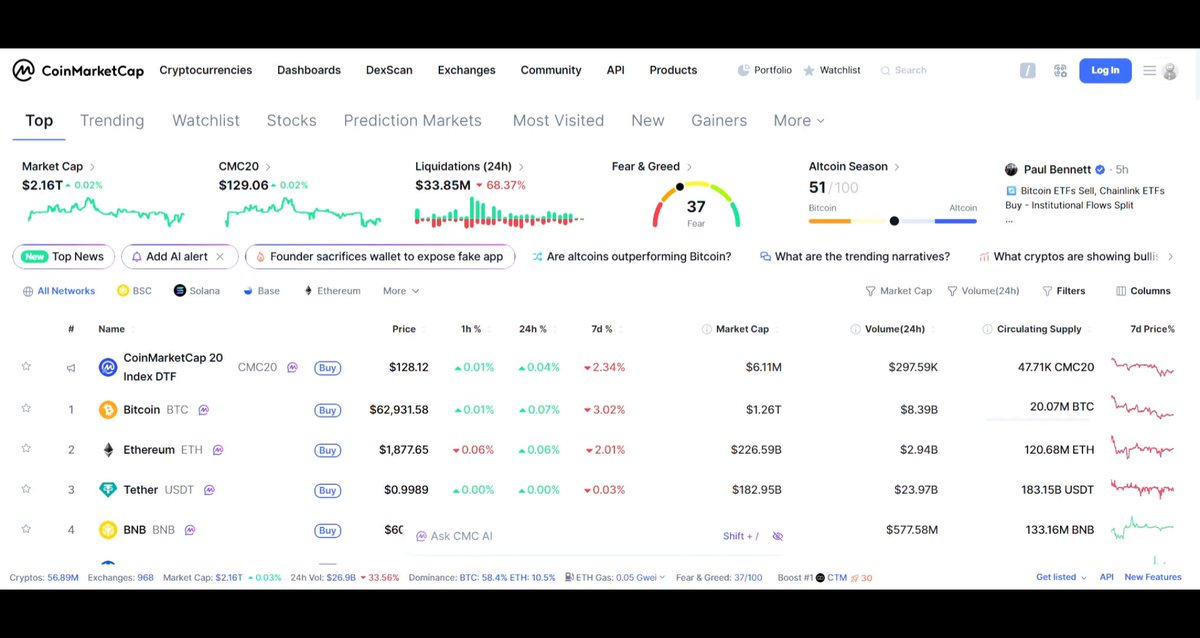Image resolution: width=1200 pixels, height=638 pixels.
Task: Toggle hide Ask CMC AI eye icon
Action: tap(777, 536)
